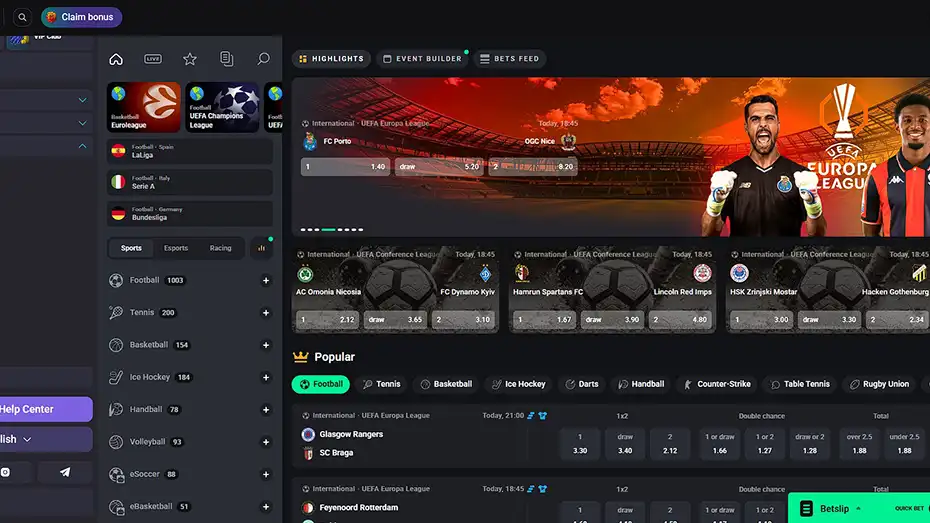Bet on HSK Zrinjski Mostar at 3.00
The width and height of the screenshot is (930, 523).
(762, 320)
